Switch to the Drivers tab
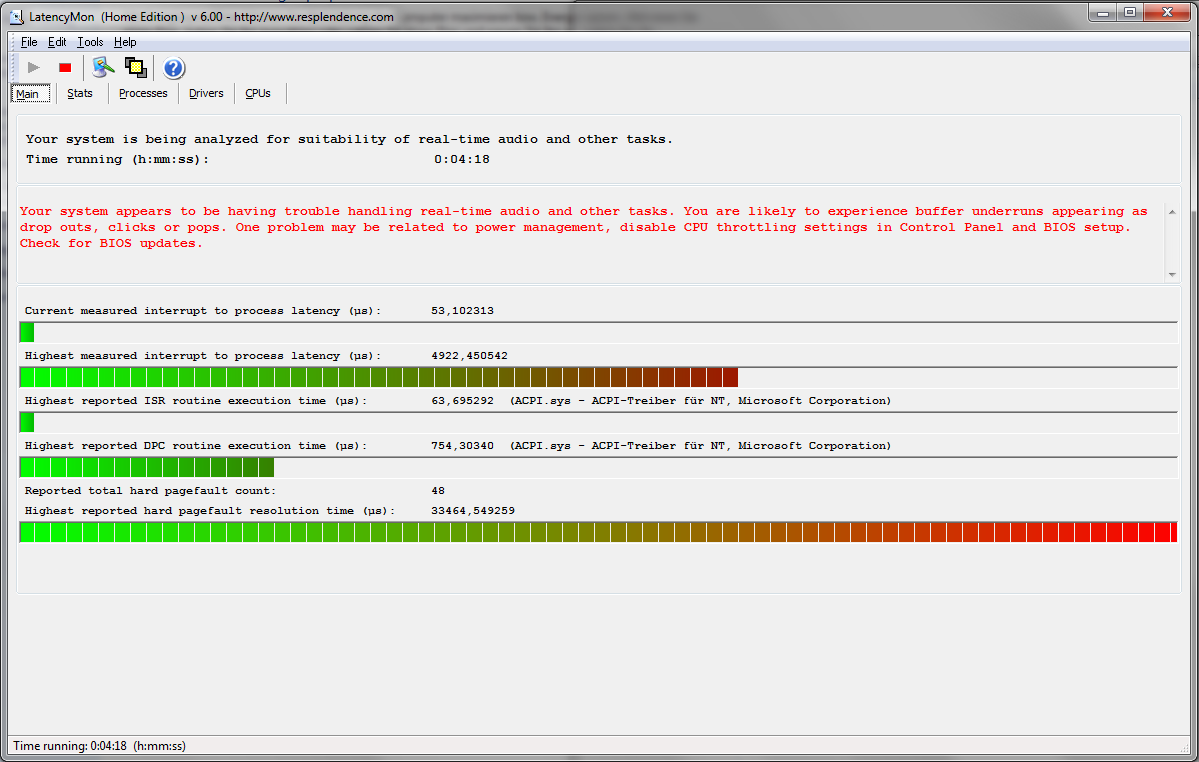 coord(206,93)
